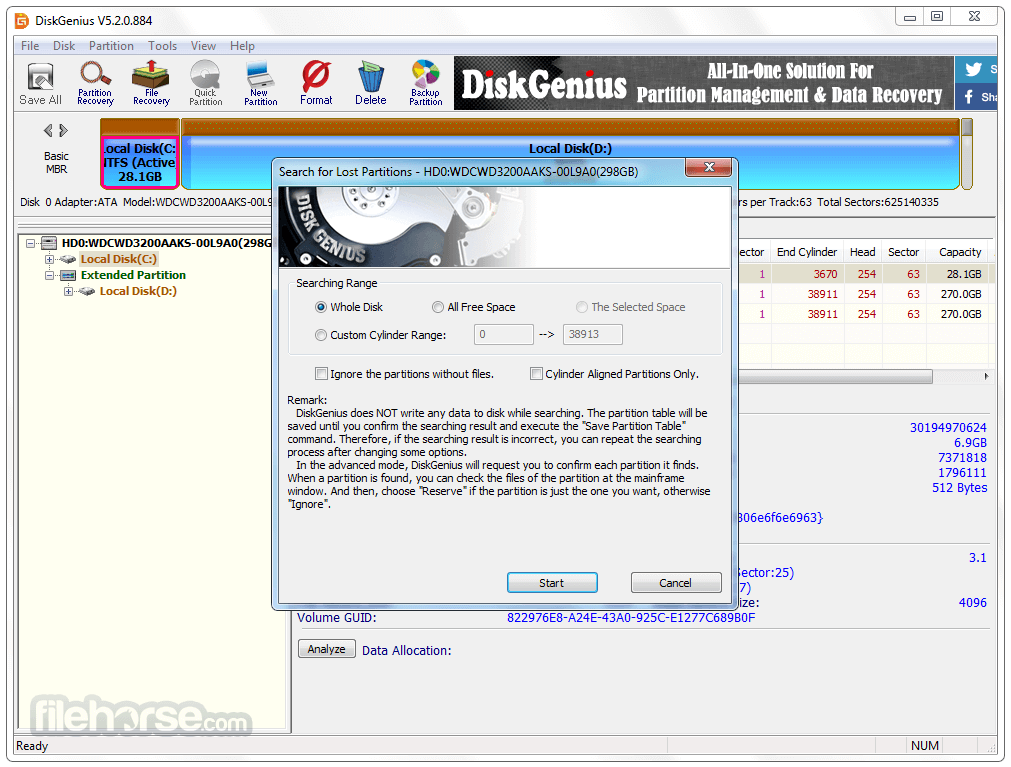Click the Analyze button
The image size is (1011, 767).
tap(326, 649)
